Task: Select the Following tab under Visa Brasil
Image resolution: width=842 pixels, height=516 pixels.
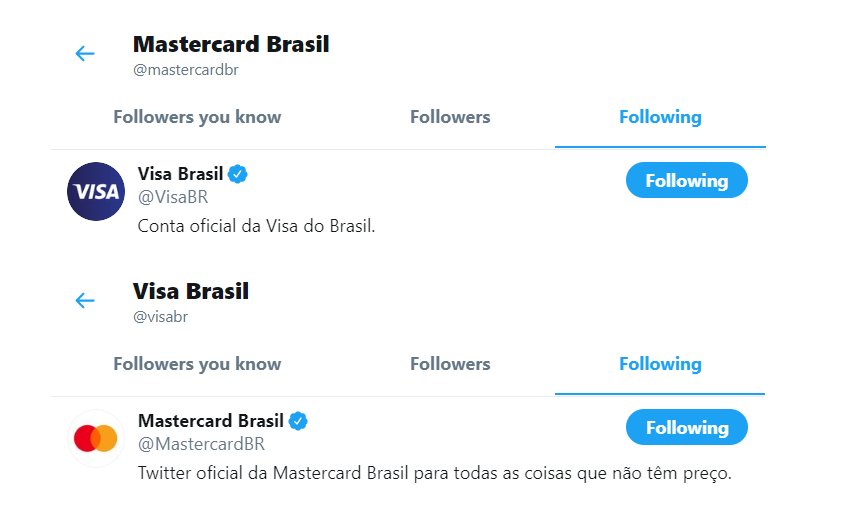Action: pos(660,364)
